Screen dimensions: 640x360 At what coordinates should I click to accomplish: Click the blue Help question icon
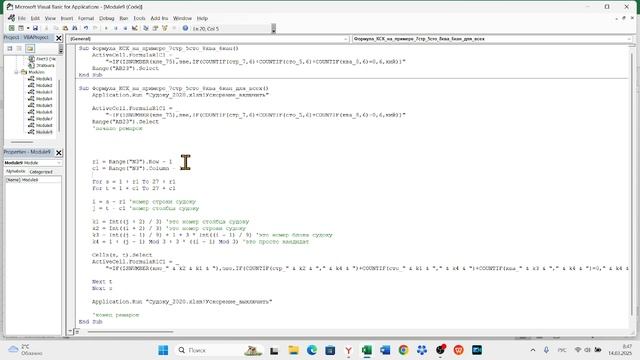click(x=185, y=28)
